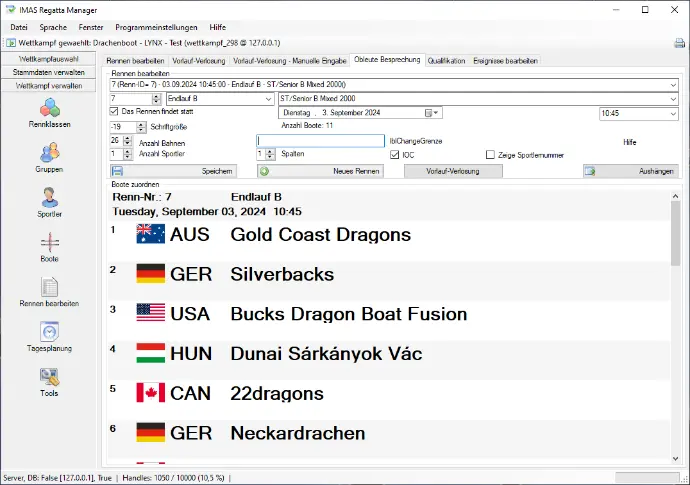Click the Stammdaten verwalten sidebar button

(49, 72)
